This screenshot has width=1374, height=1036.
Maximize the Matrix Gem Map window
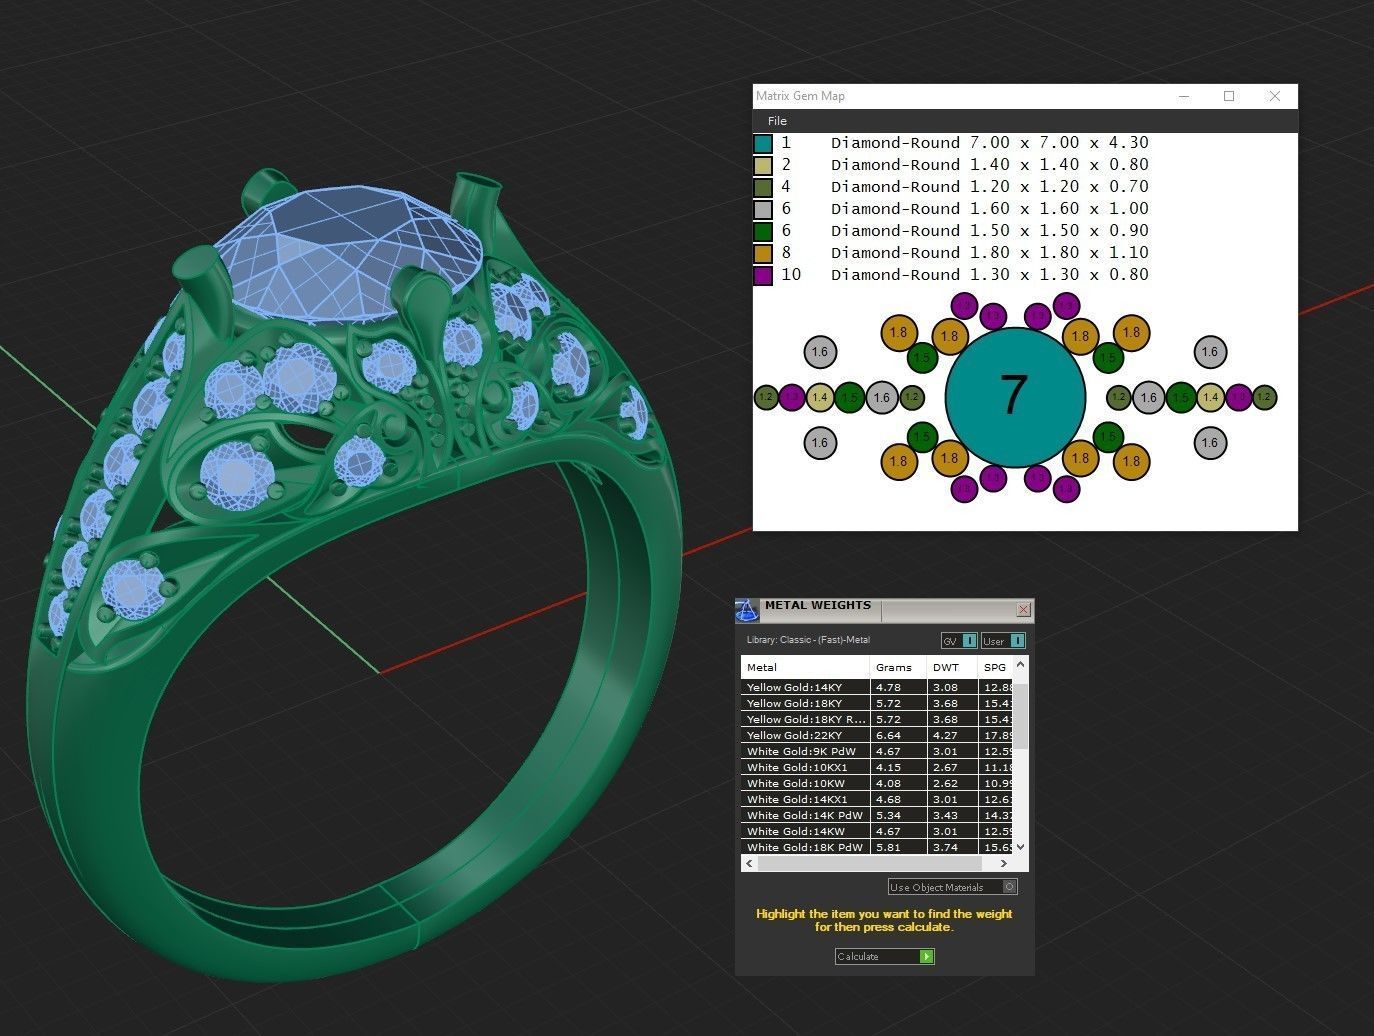click(1229, 96)
